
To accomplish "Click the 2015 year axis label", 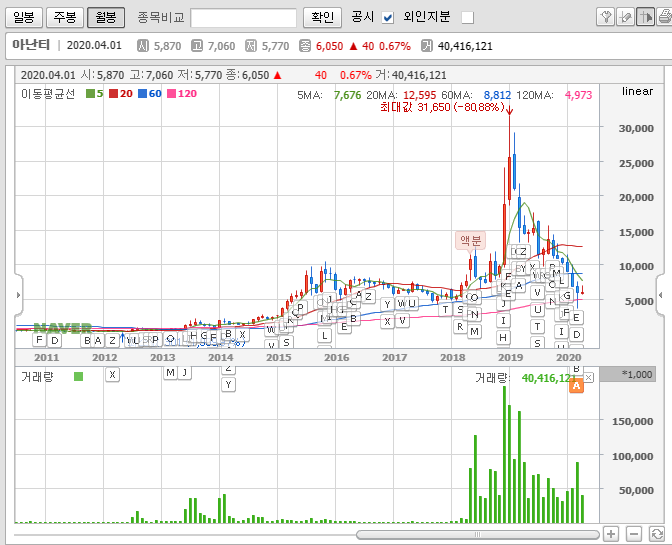I will click(x=279, y=357).
